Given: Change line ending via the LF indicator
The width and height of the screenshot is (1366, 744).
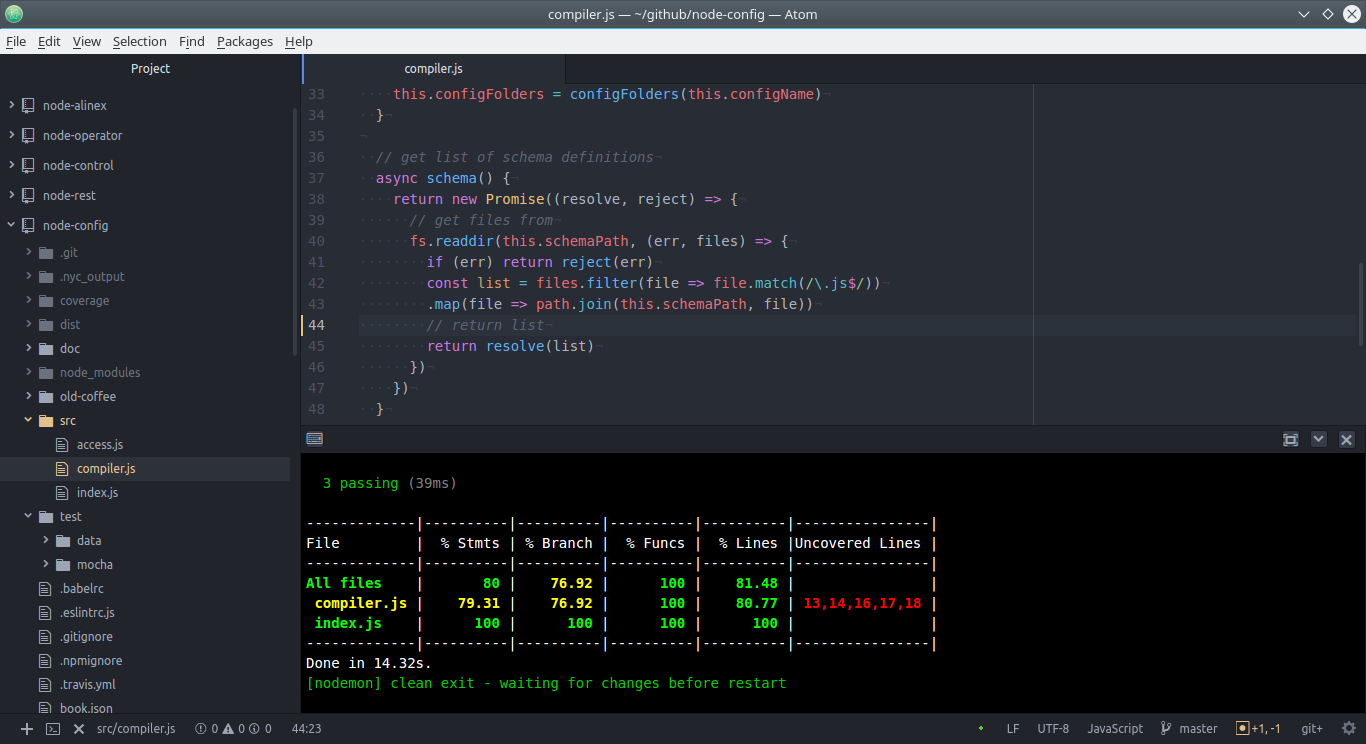Looking at the screenshot, I should [x=1013, y=728].
